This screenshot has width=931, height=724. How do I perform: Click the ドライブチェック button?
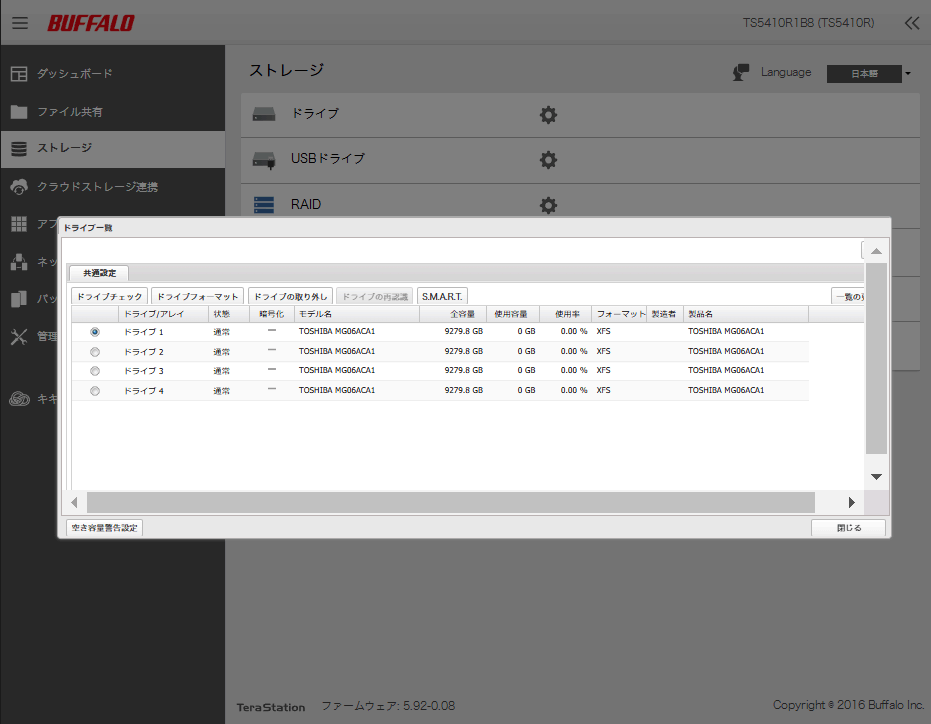[x=109, y=296]
